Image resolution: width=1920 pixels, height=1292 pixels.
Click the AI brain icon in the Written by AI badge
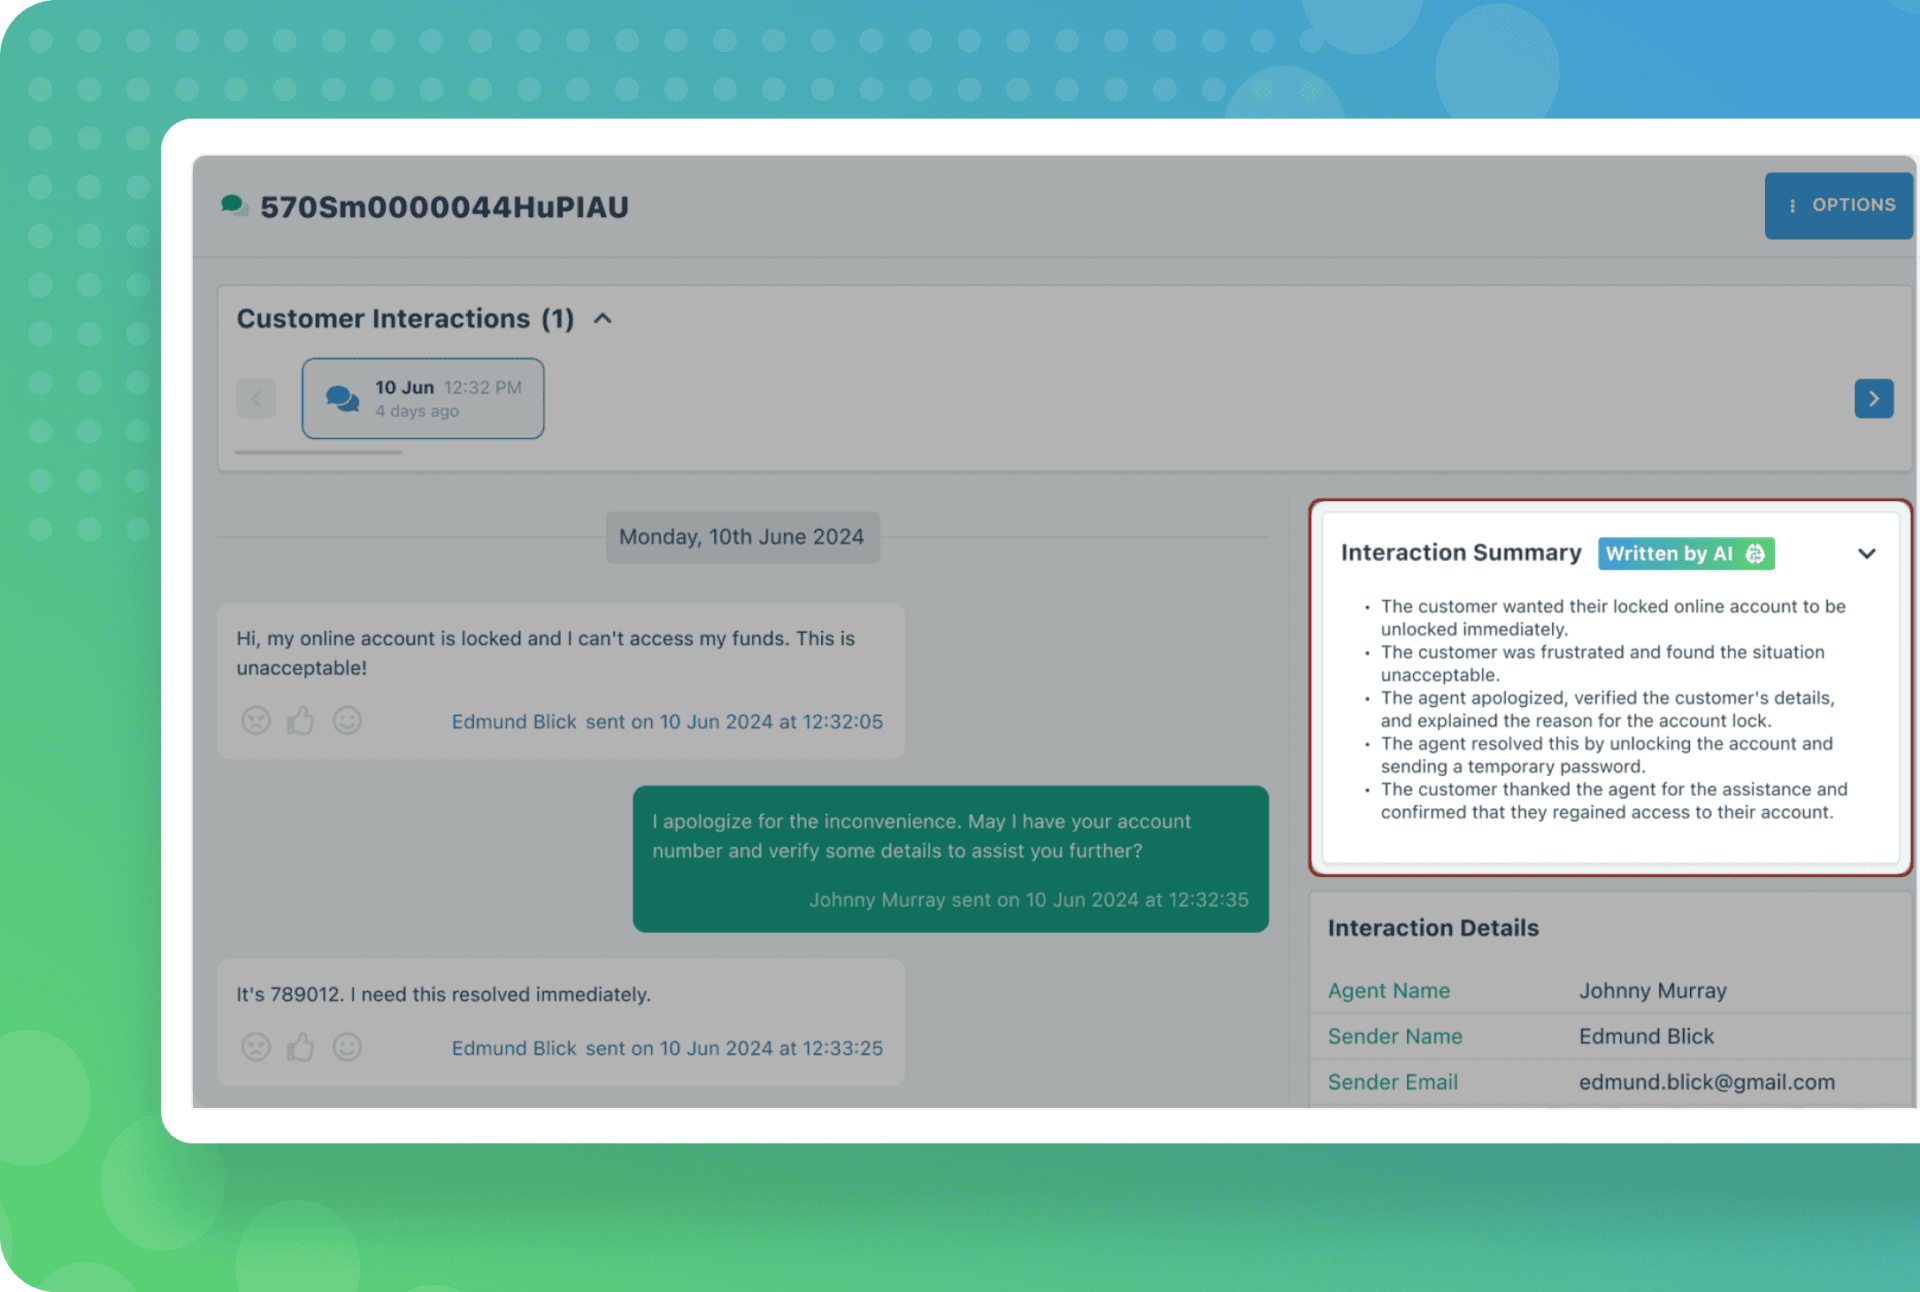pyautogui.click(x=1755, y=554)
